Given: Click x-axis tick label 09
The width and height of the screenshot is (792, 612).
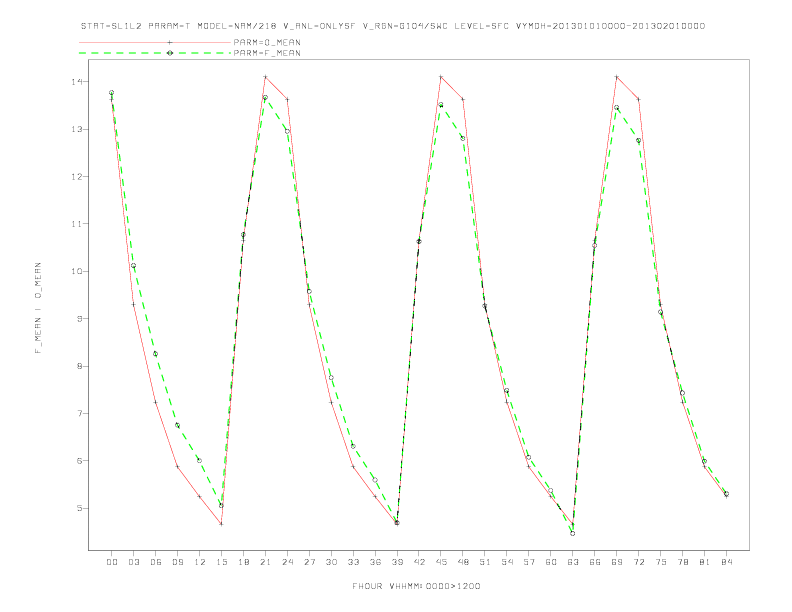Looking at the screenshot, I should click(x=177, y=562).
